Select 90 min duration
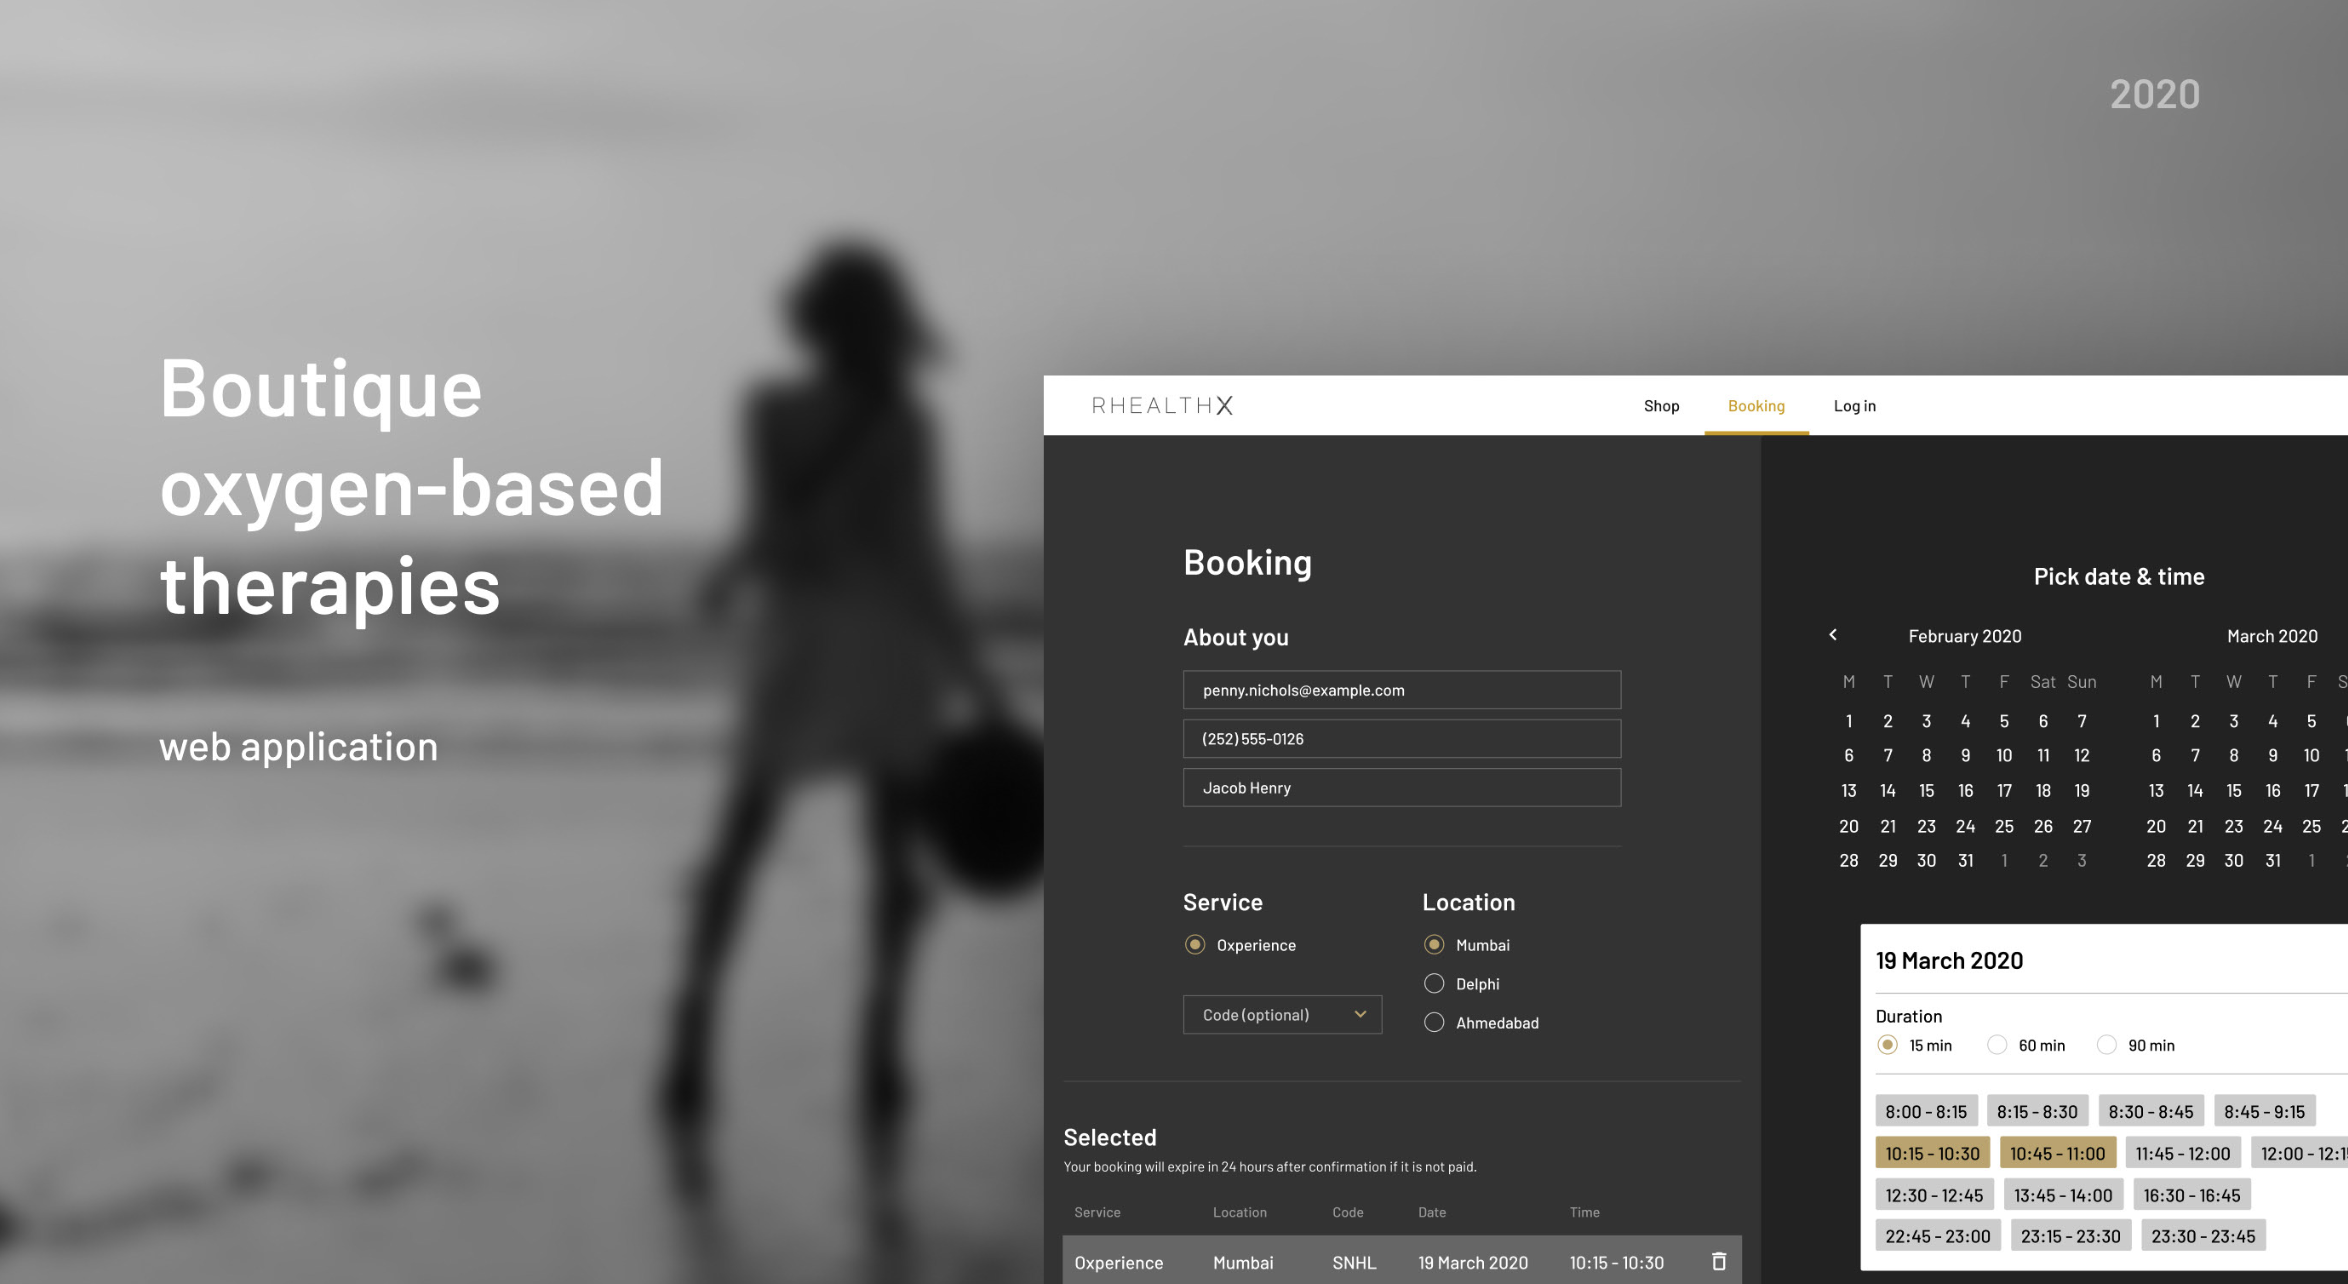The height and width of the screenshot is (1284, 2348). pyautogui.click(x=2107, y=1045)
